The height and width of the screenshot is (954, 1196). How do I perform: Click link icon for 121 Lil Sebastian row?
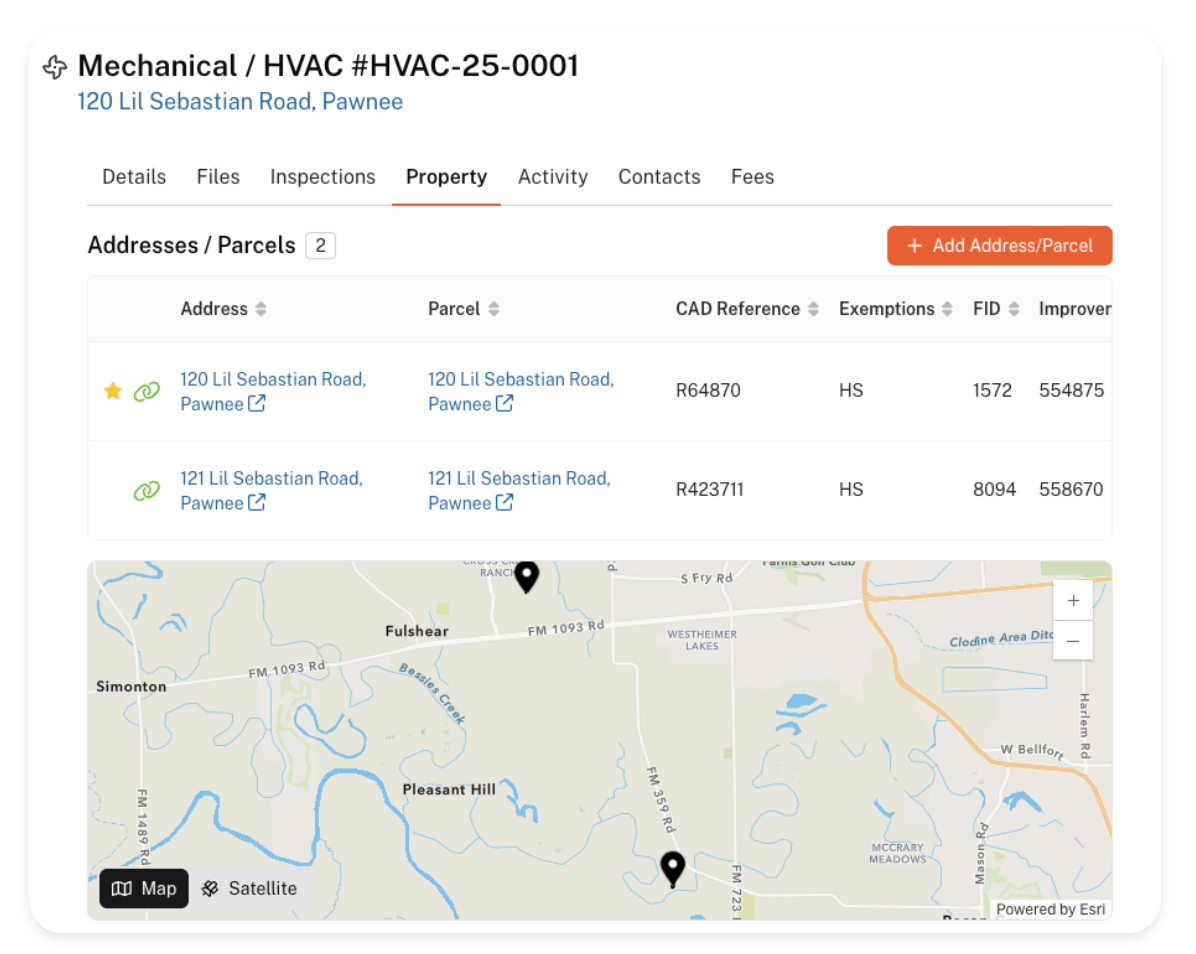[x=147, y=491]
